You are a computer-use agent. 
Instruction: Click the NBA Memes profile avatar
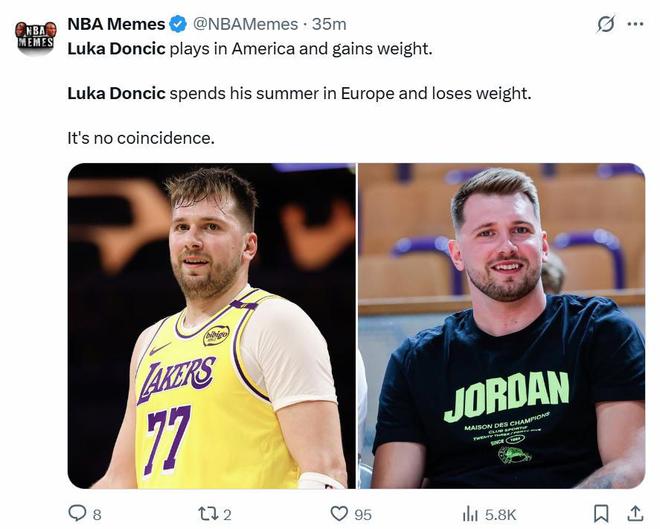pos(36,37)
